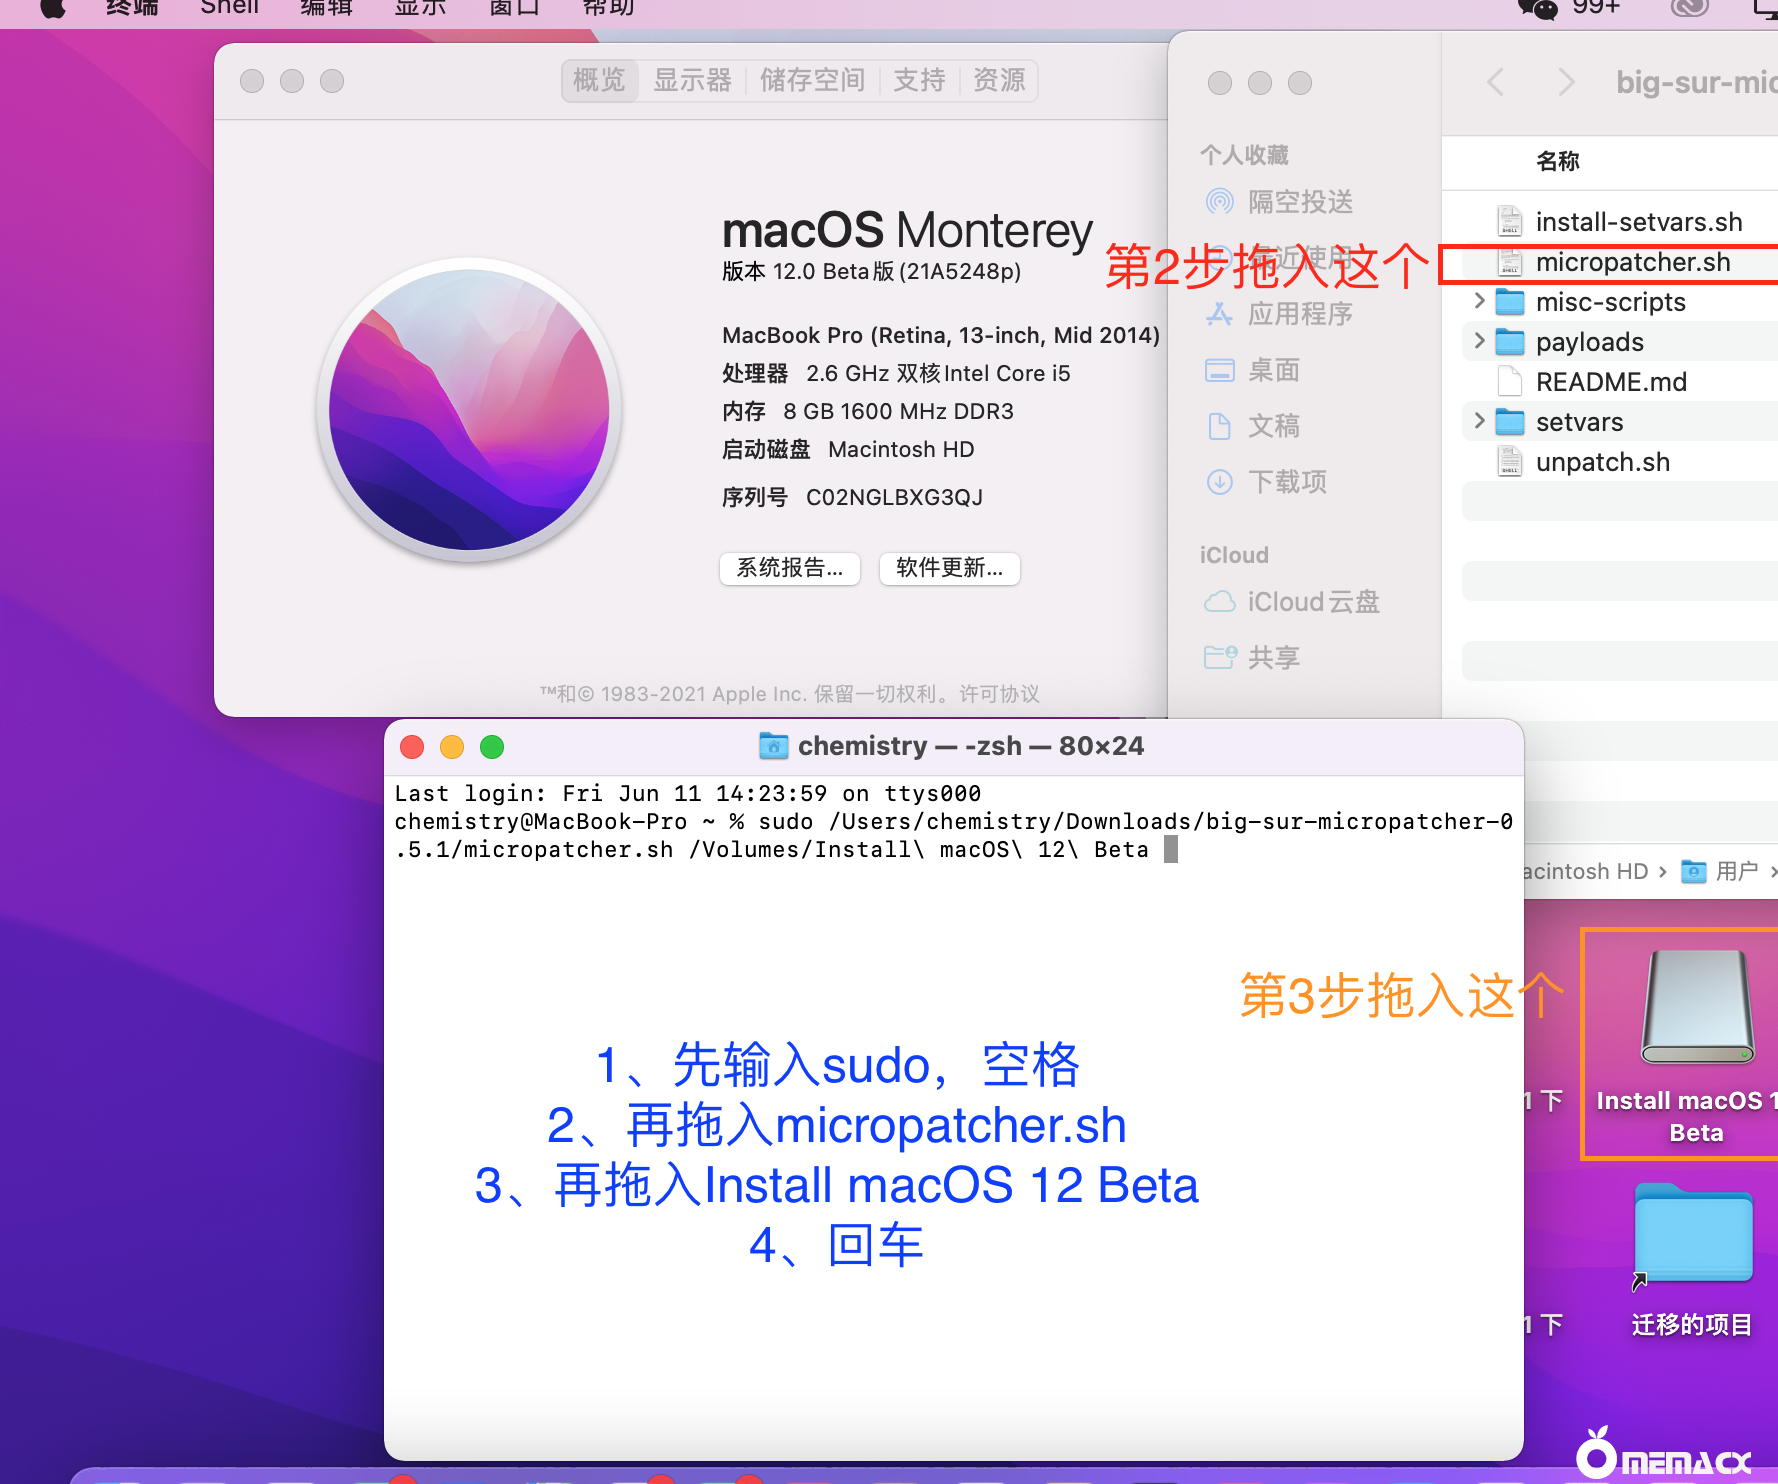Click the Software Update button
Viewport: 1778px width, 1484px height.
tap(949, 568)
